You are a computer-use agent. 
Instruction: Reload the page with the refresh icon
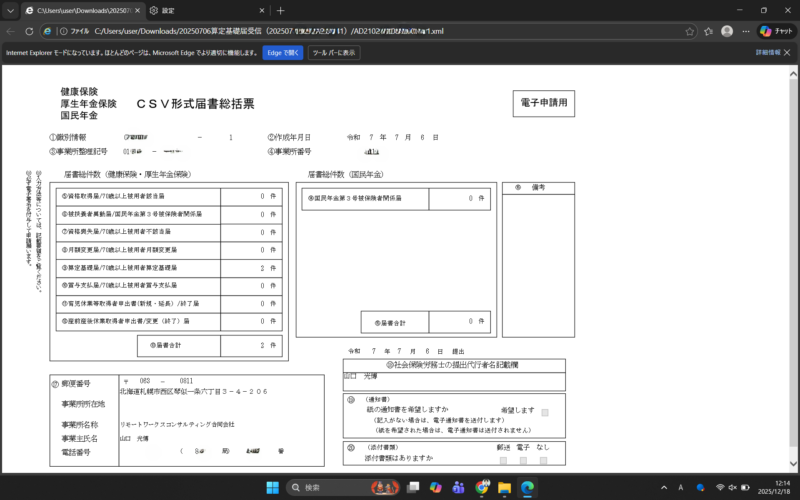pos(29,31)
